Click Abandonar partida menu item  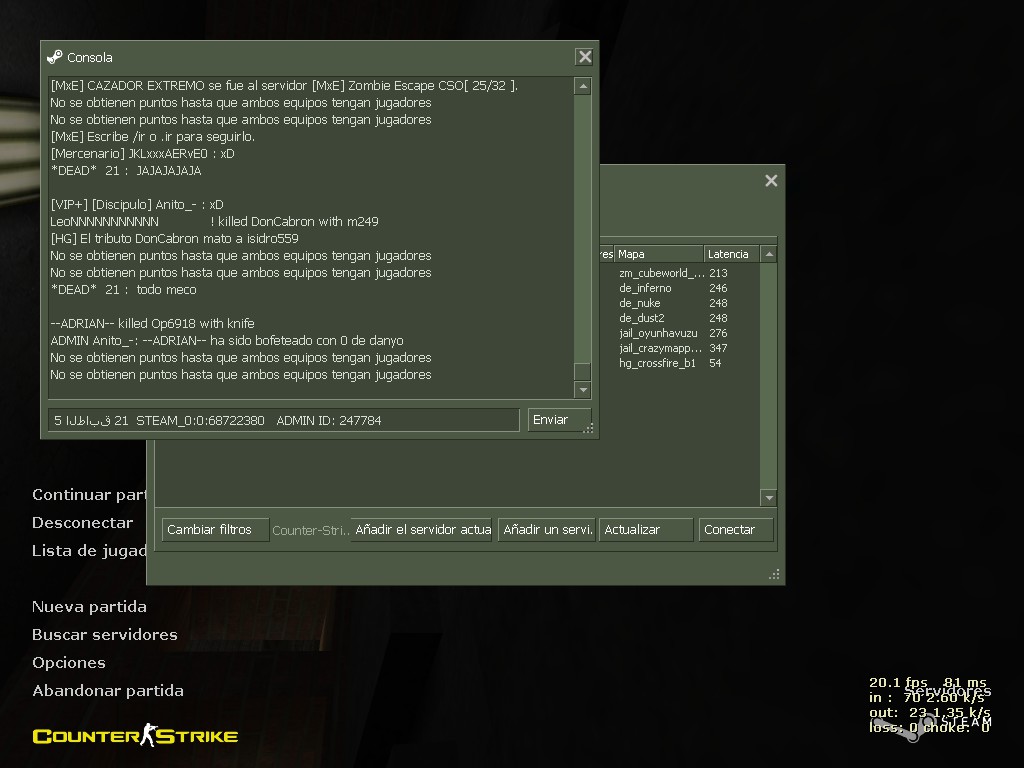[x=108, y=691]
